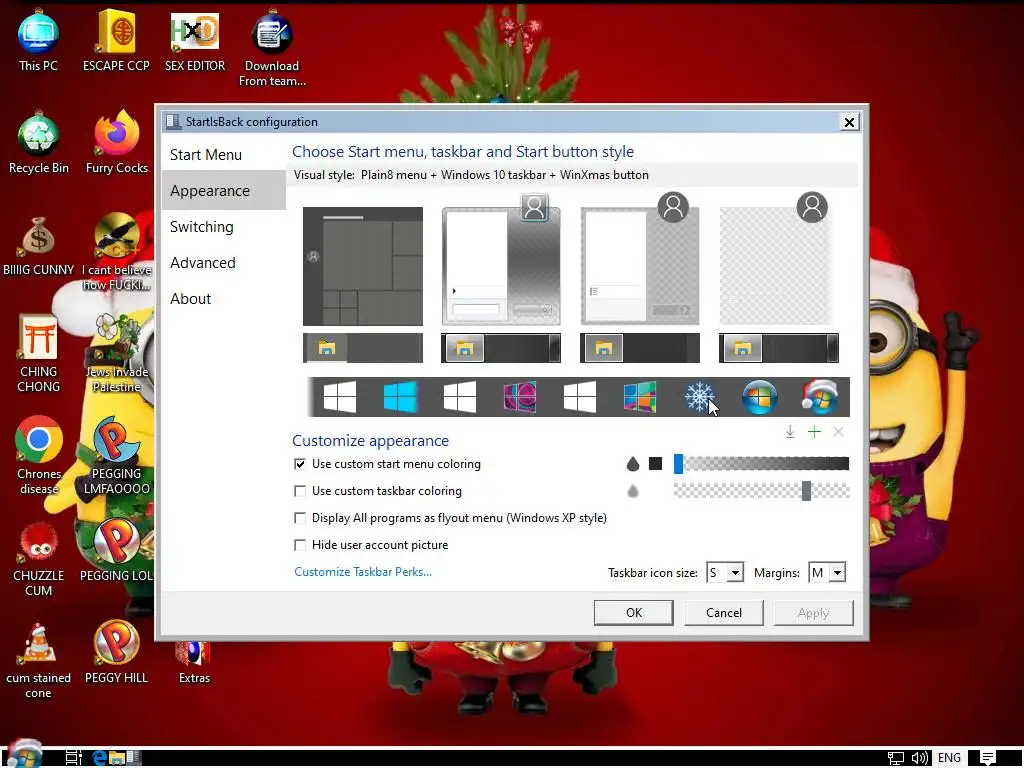Click the grey X remove style icon
Viewport: 1024px width, 768px height.
[839, 432]
